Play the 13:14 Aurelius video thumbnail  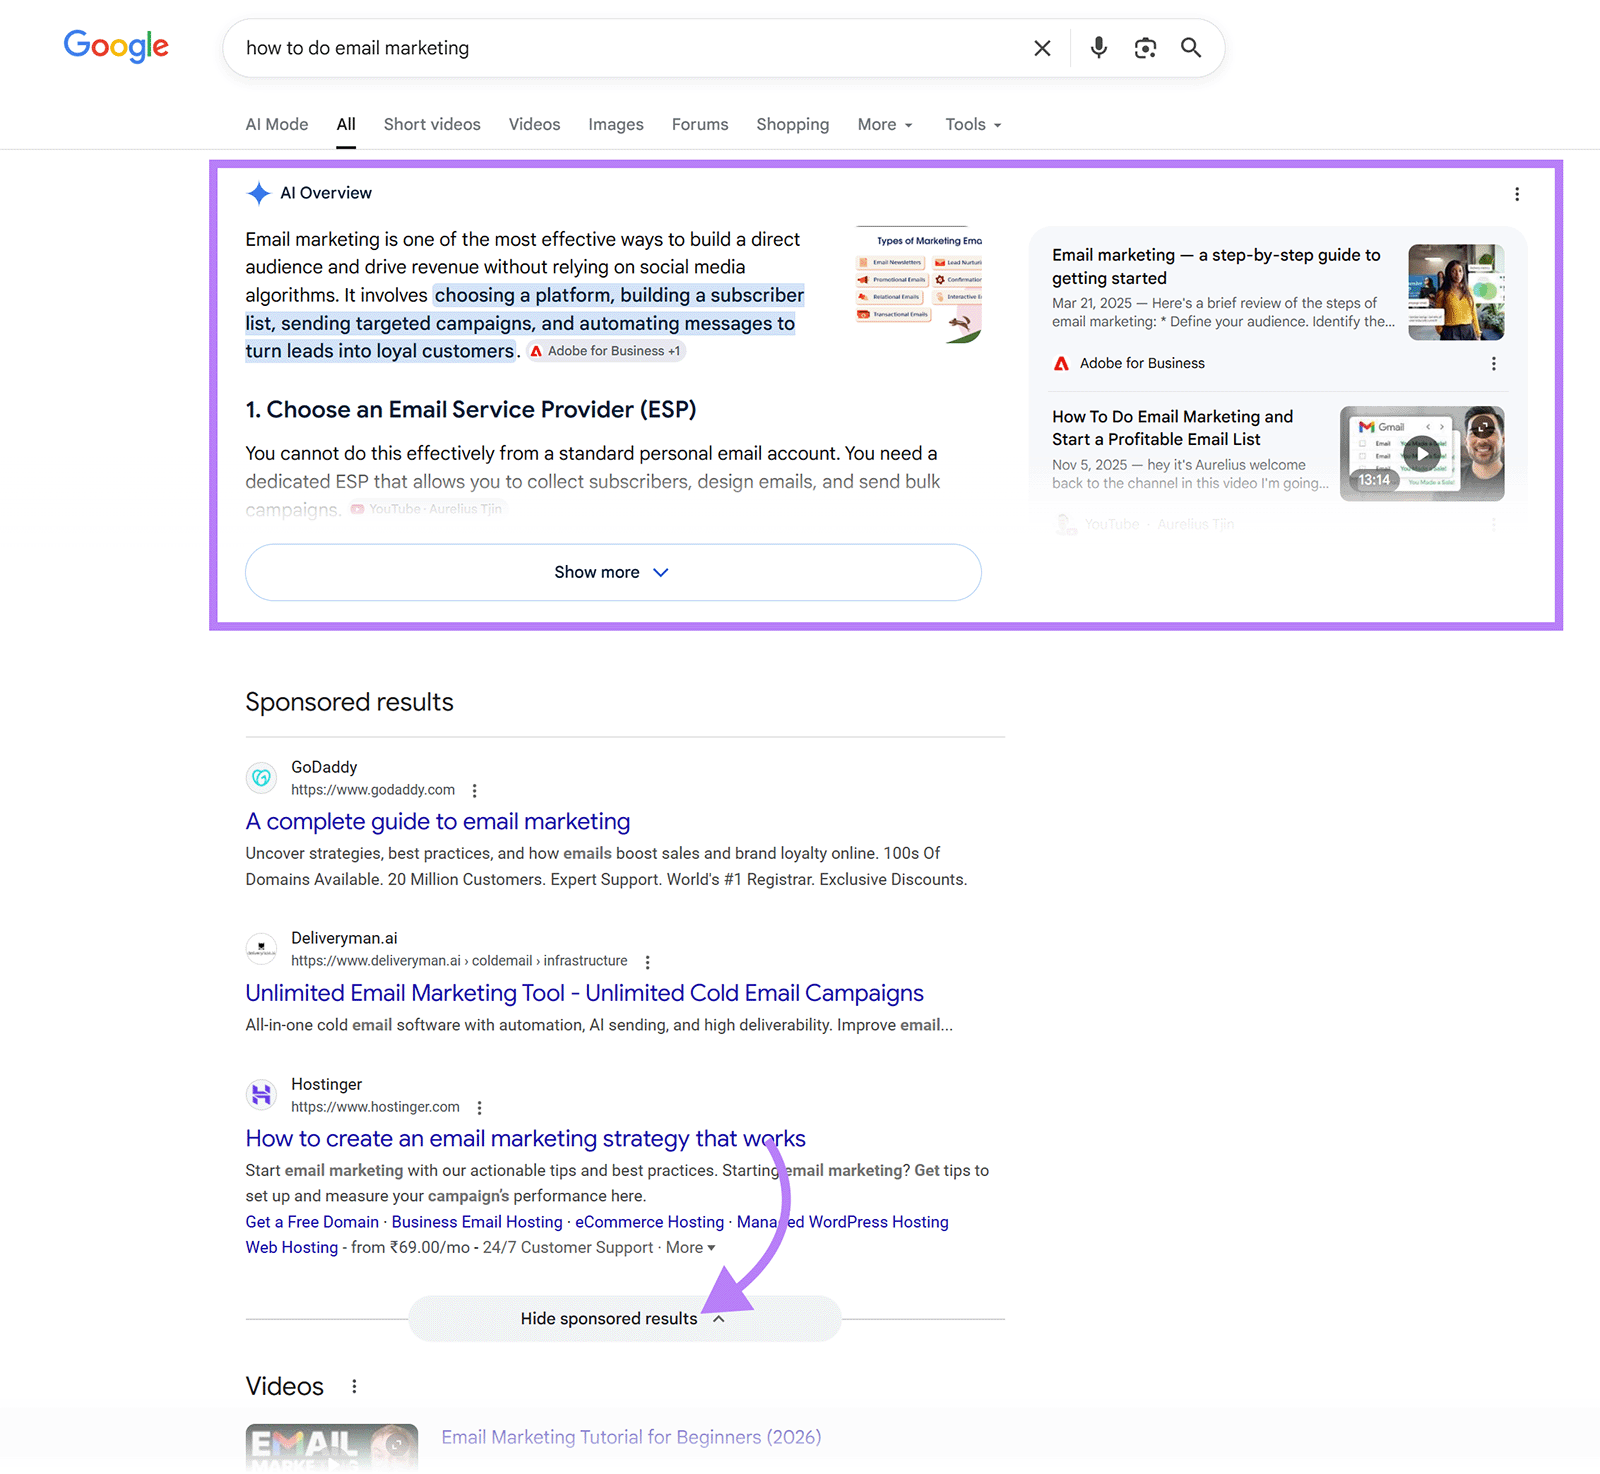click(1422, 453)
